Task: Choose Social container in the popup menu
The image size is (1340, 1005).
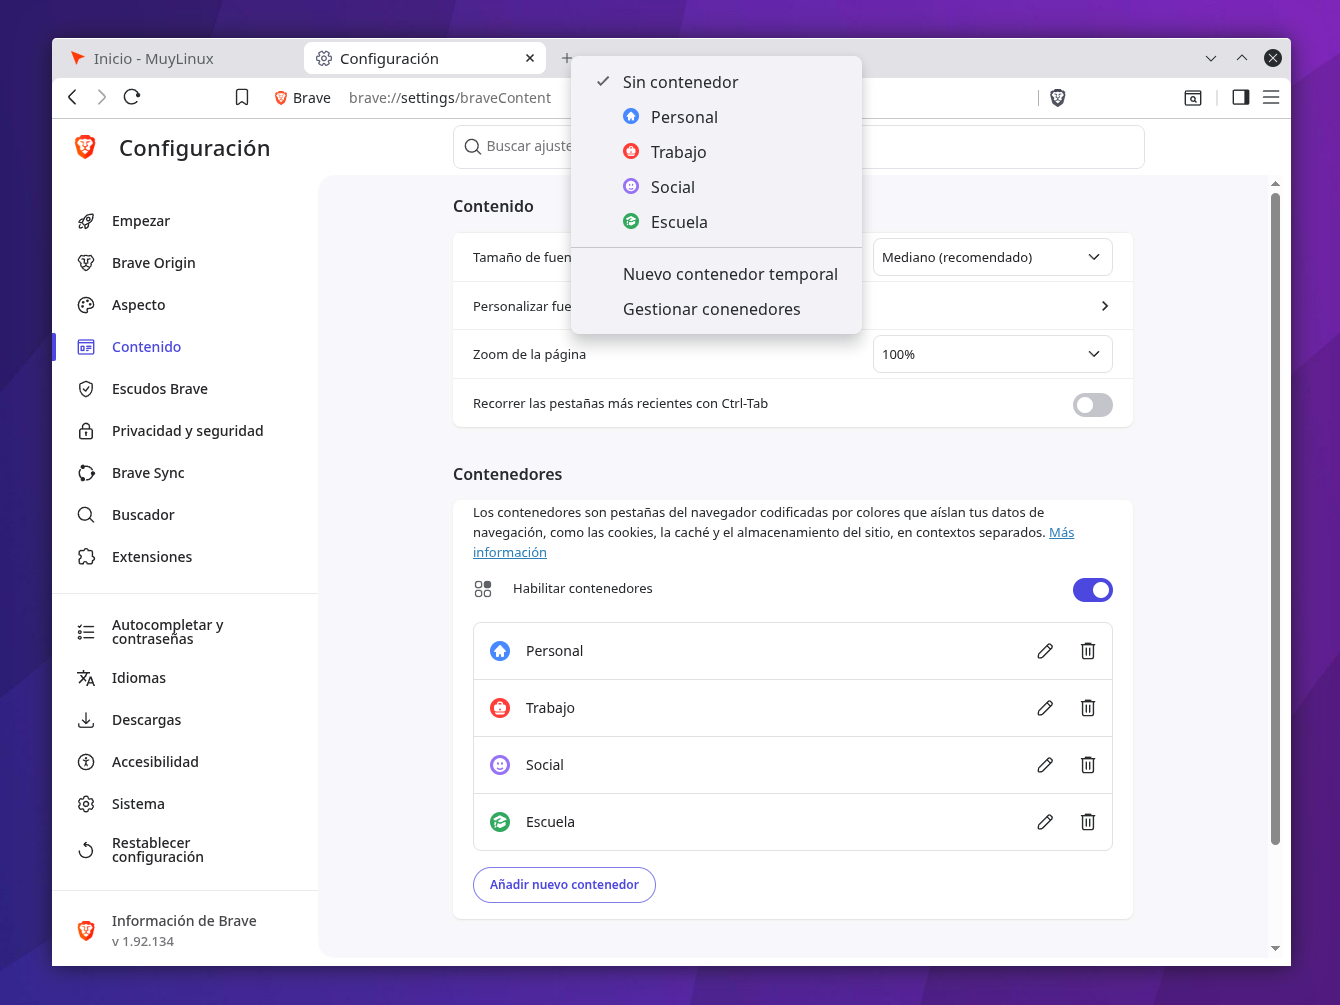Action: click(x=716, y=187)
